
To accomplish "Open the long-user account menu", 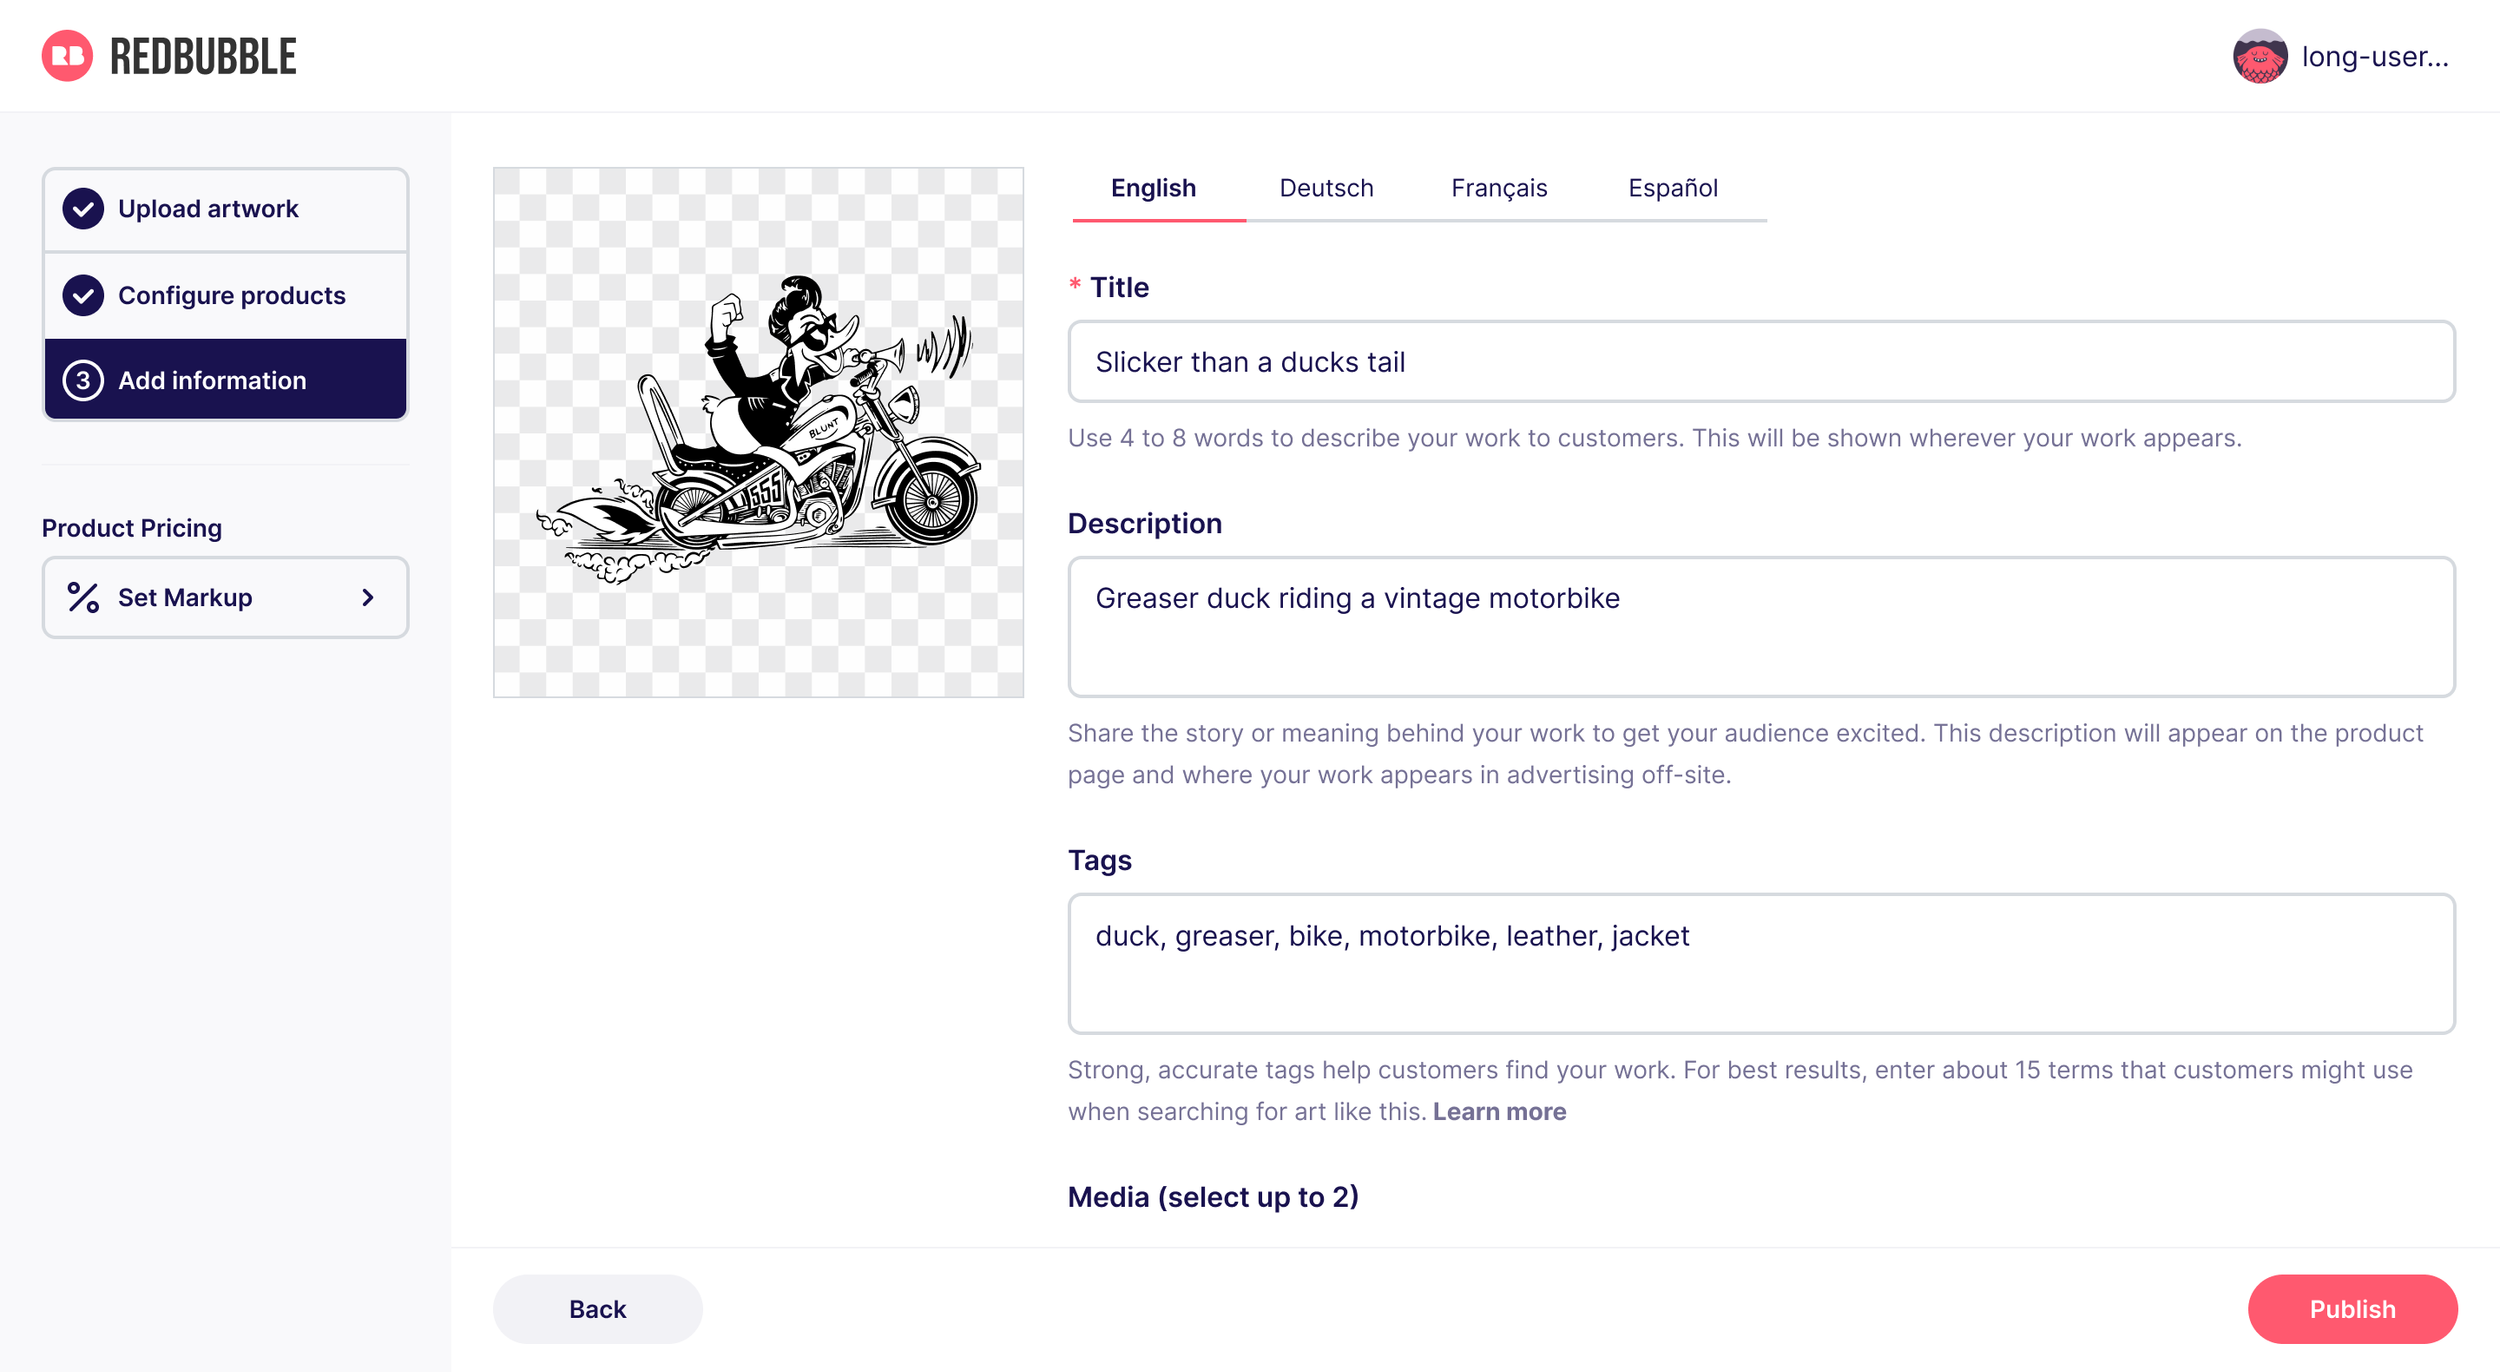I will tap(2374, 57).
